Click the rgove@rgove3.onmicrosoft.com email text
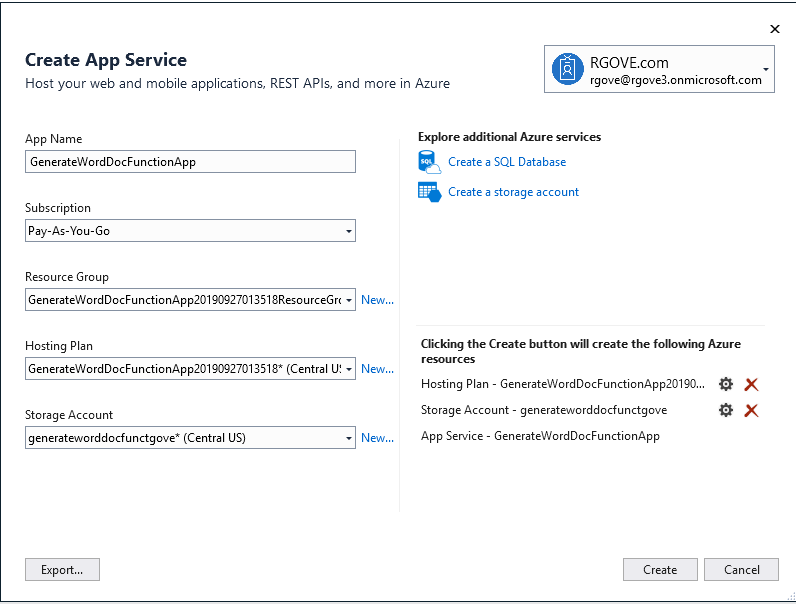Viewport: 796px width, 604px height. pyautogui.click(x=676, y=80)
